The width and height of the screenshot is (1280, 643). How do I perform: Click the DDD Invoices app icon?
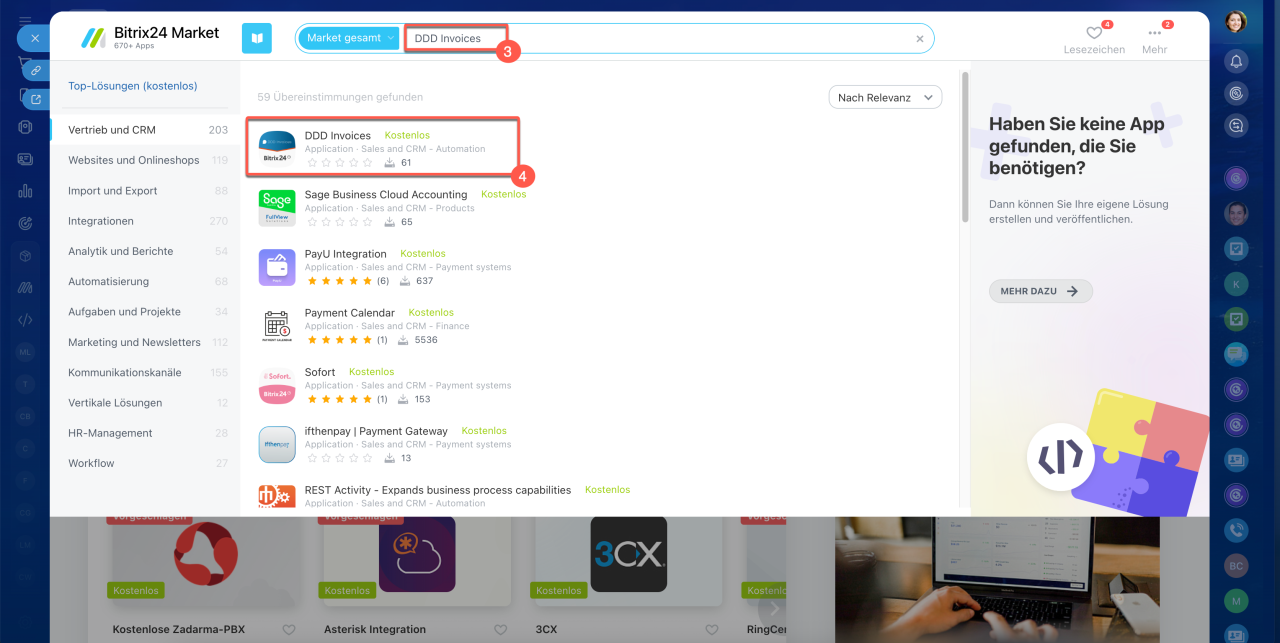pos(277,148)
